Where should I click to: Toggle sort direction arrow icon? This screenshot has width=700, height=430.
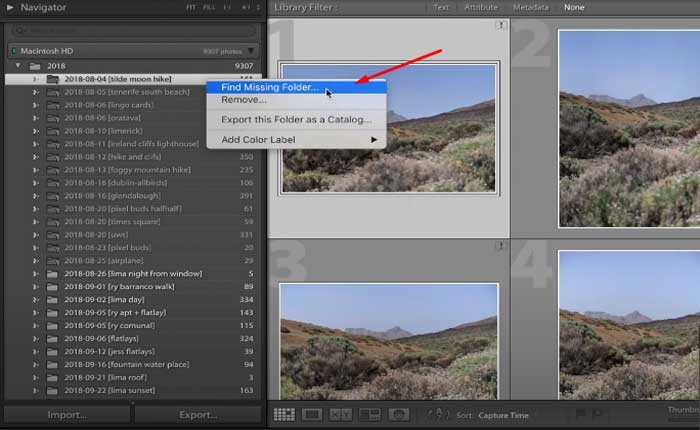pyautogui.click(x=438, y=415)
